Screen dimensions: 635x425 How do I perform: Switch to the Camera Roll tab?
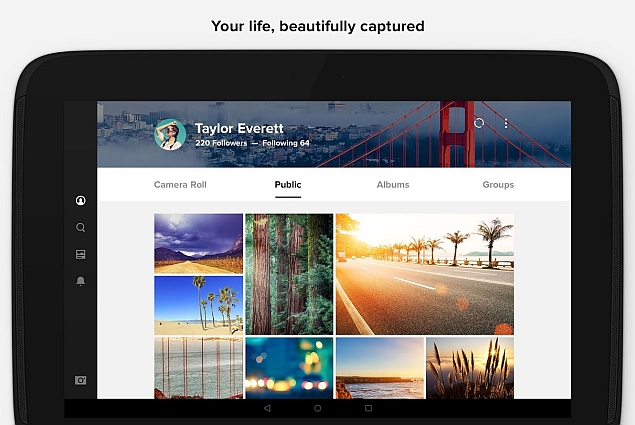click(x=180, y=185)
